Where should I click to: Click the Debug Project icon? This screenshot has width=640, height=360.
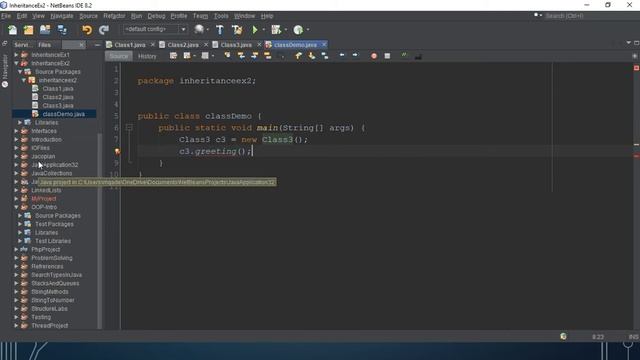point(276,30)
